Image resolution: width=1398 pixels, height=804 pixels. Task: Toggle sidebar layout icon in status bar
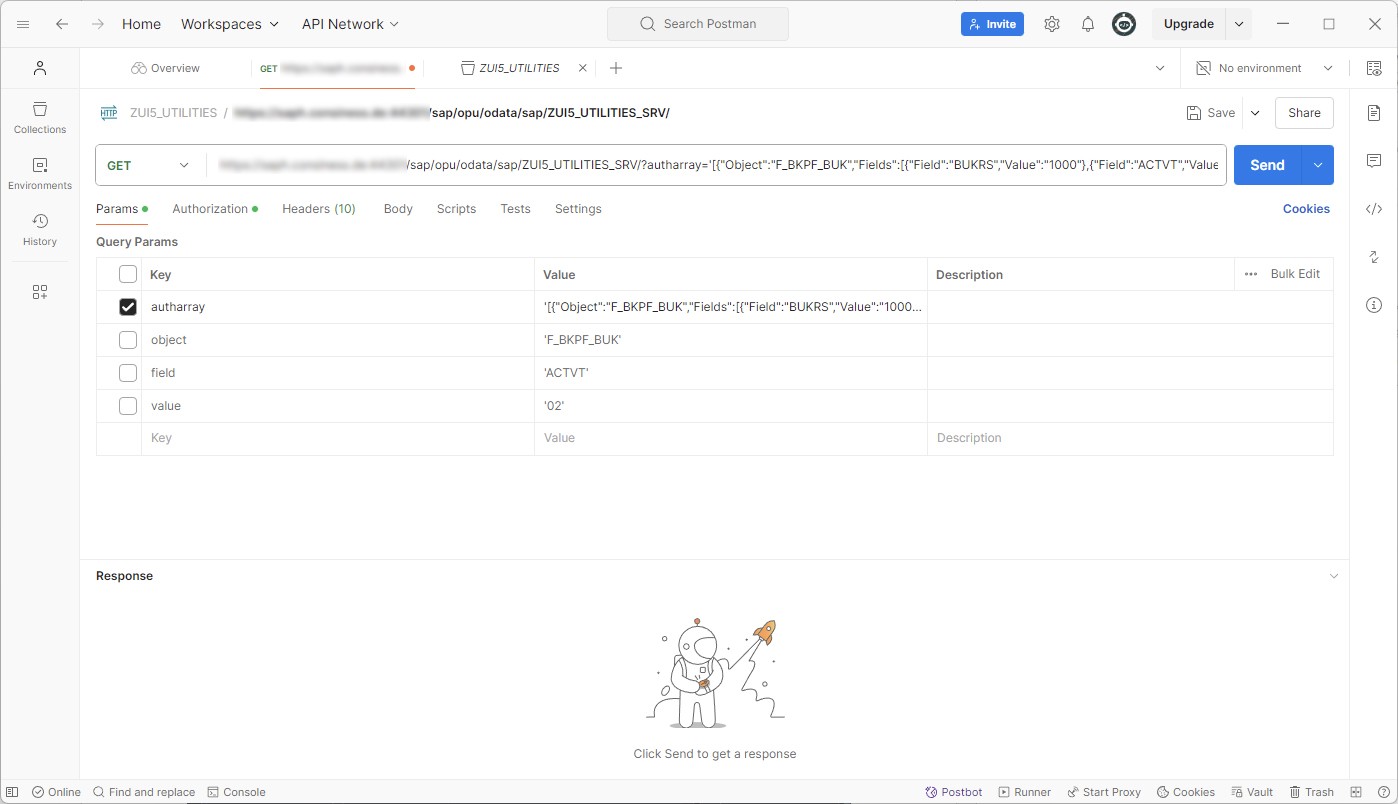[12, 792]
